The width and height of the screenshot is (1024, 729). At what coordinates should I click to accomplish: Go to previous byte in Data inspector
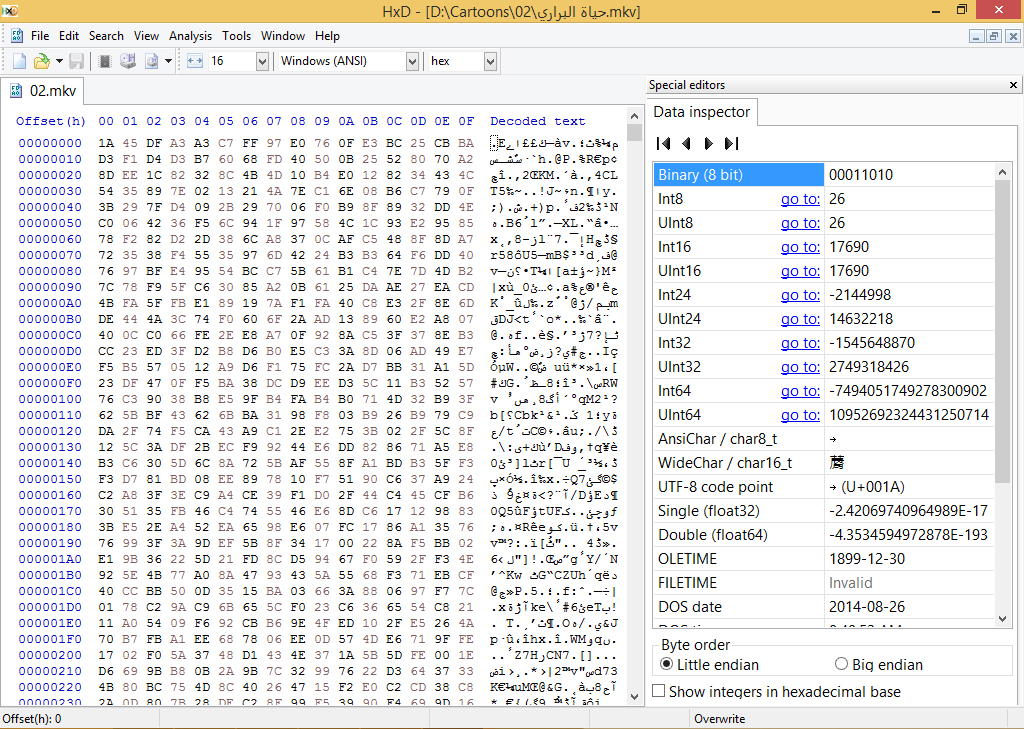(686, 143)
